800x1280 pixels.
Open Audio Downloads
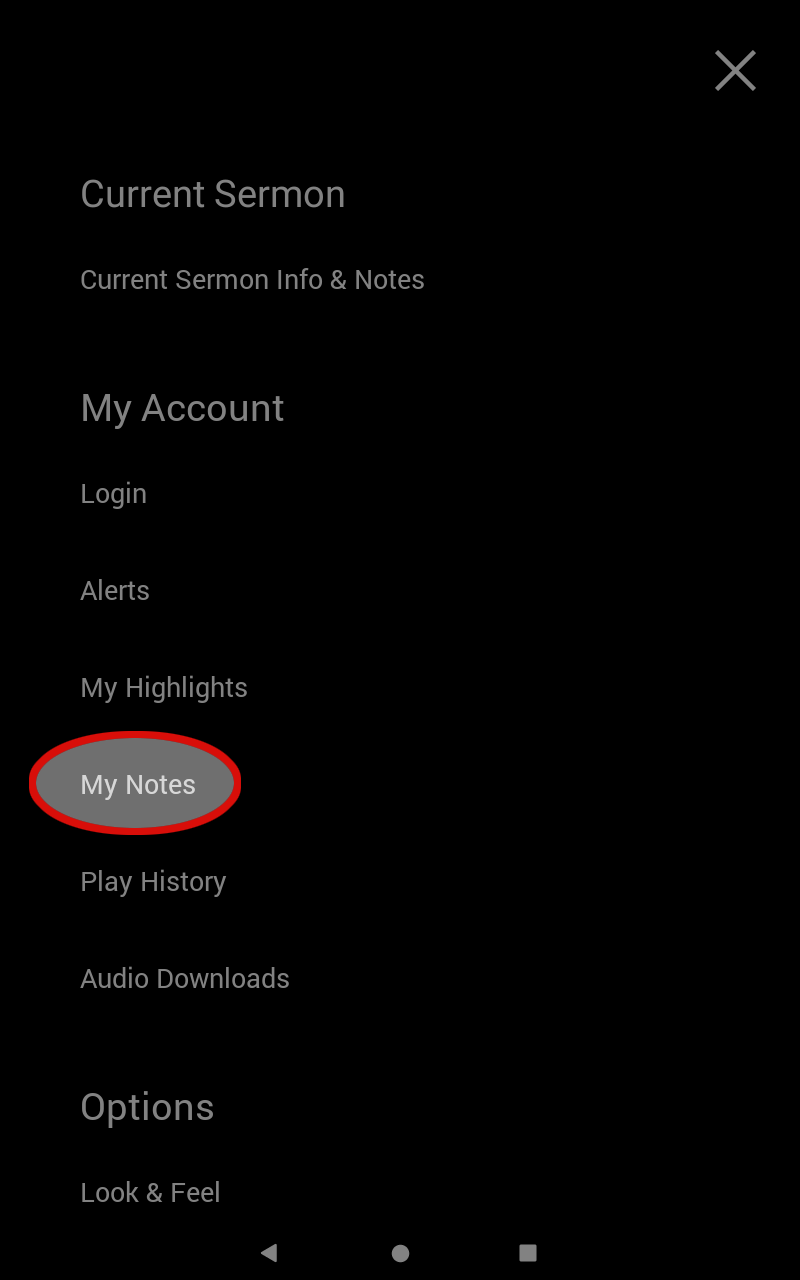coord(185,979)
